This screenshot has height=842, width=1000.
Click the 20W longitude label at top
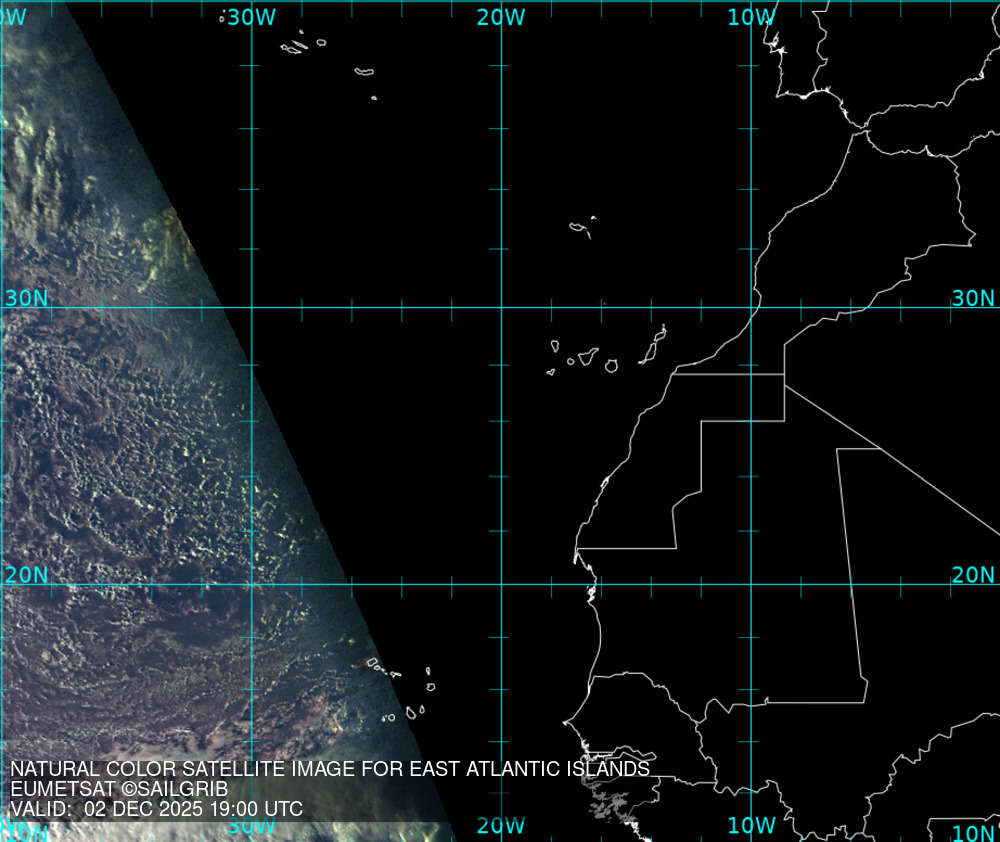[500, 17]
